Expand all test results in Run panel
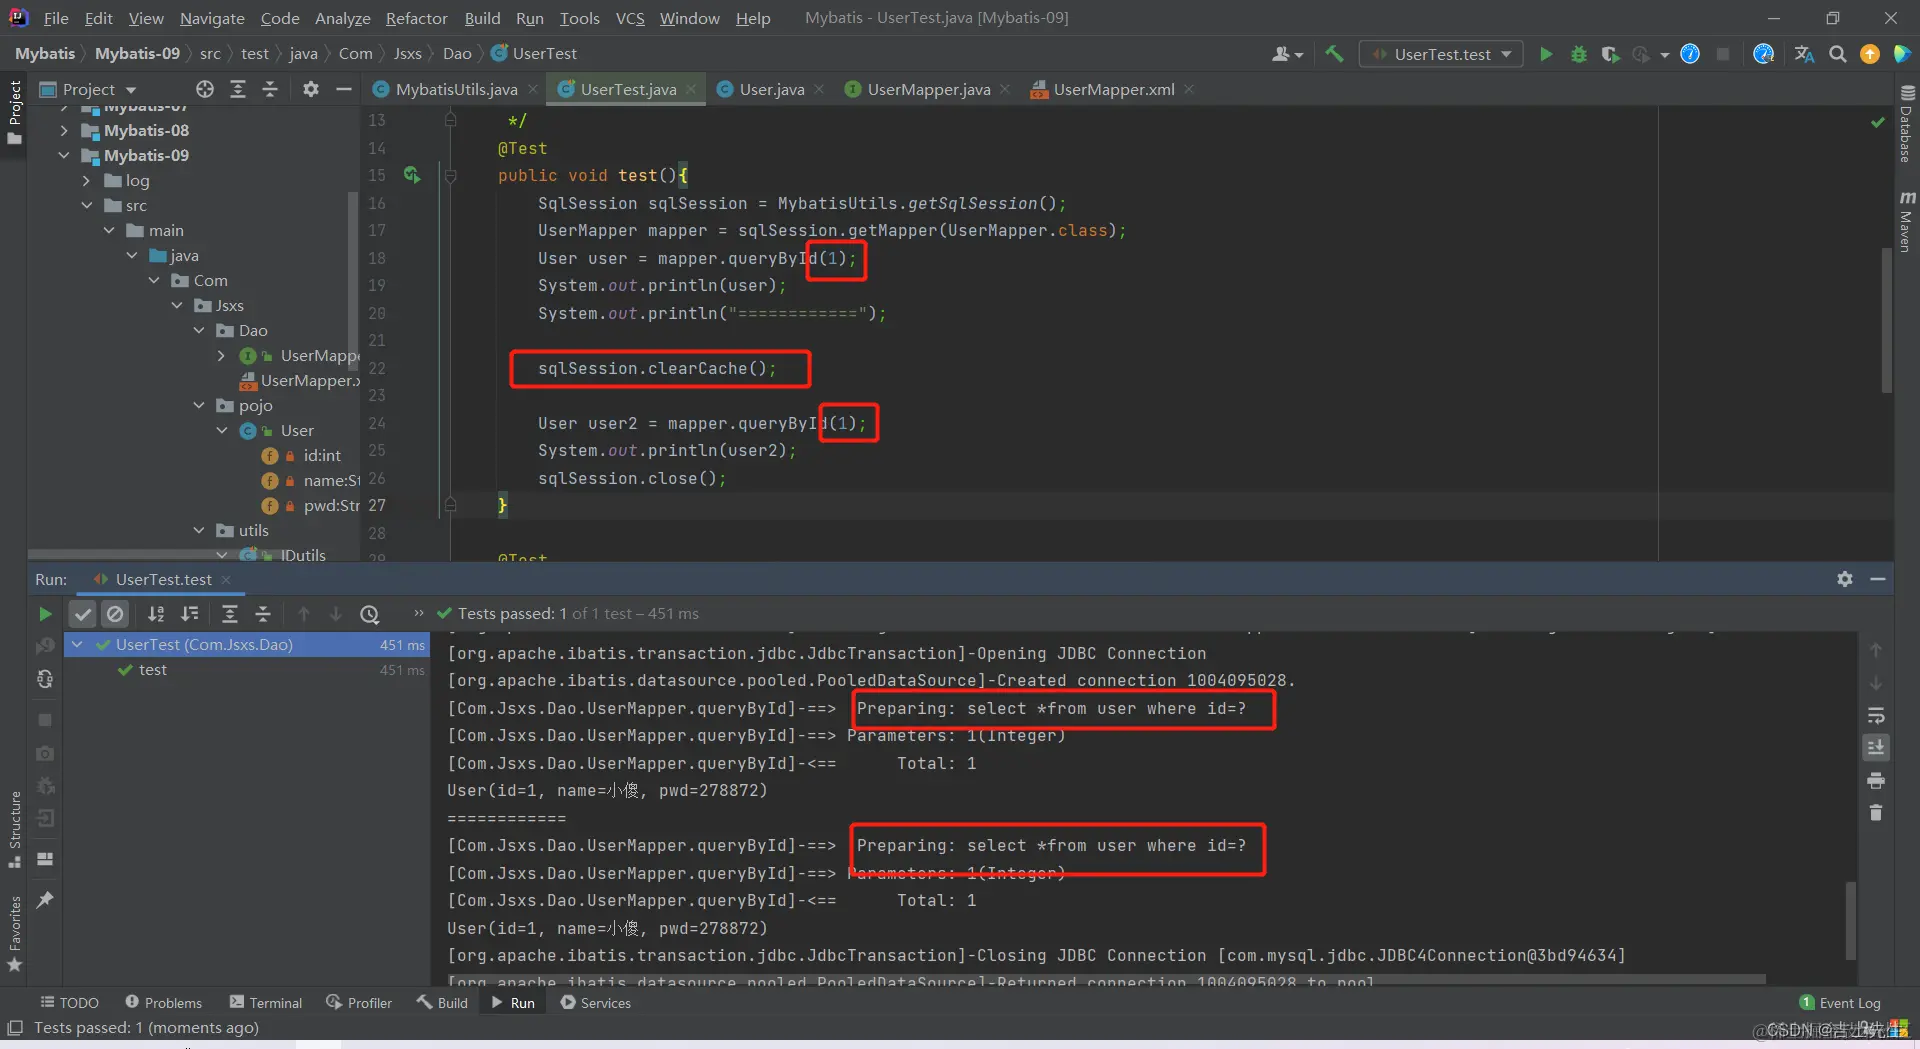The width and height of the screenshot is (1920, 1049). [230, 614]
